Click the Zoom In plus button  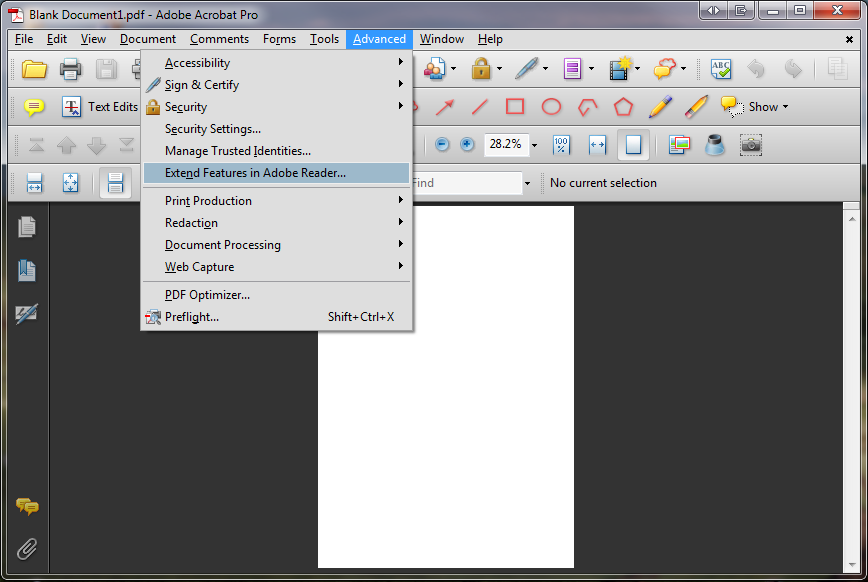coord(467,145)
